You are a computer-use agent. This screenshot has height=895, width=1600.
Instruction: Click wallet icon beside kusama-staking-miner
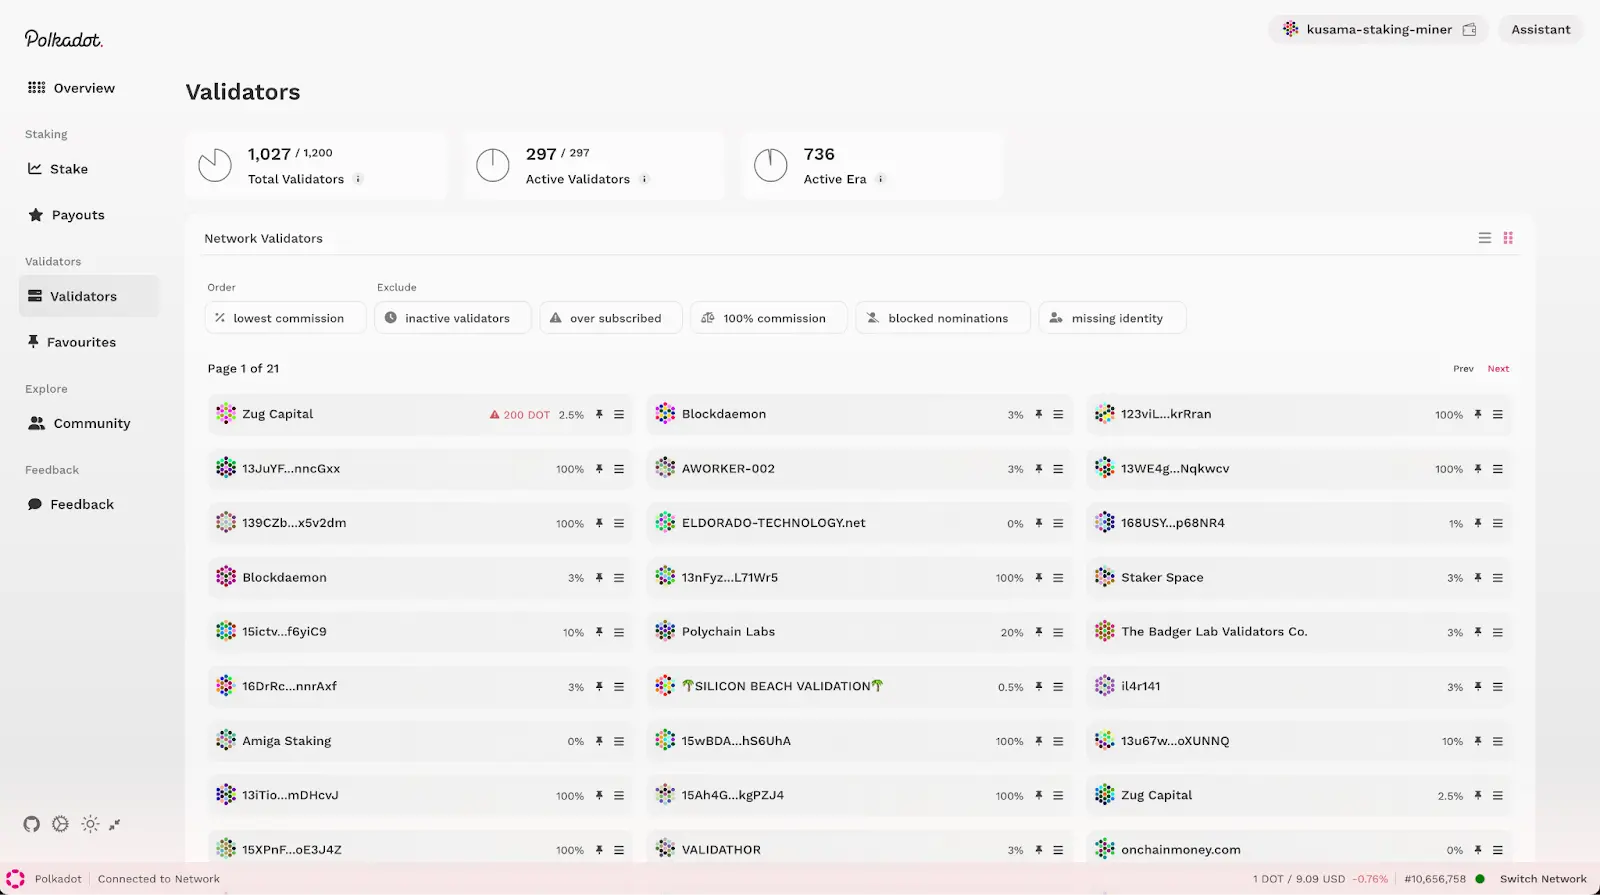(x=1469, y=29)
